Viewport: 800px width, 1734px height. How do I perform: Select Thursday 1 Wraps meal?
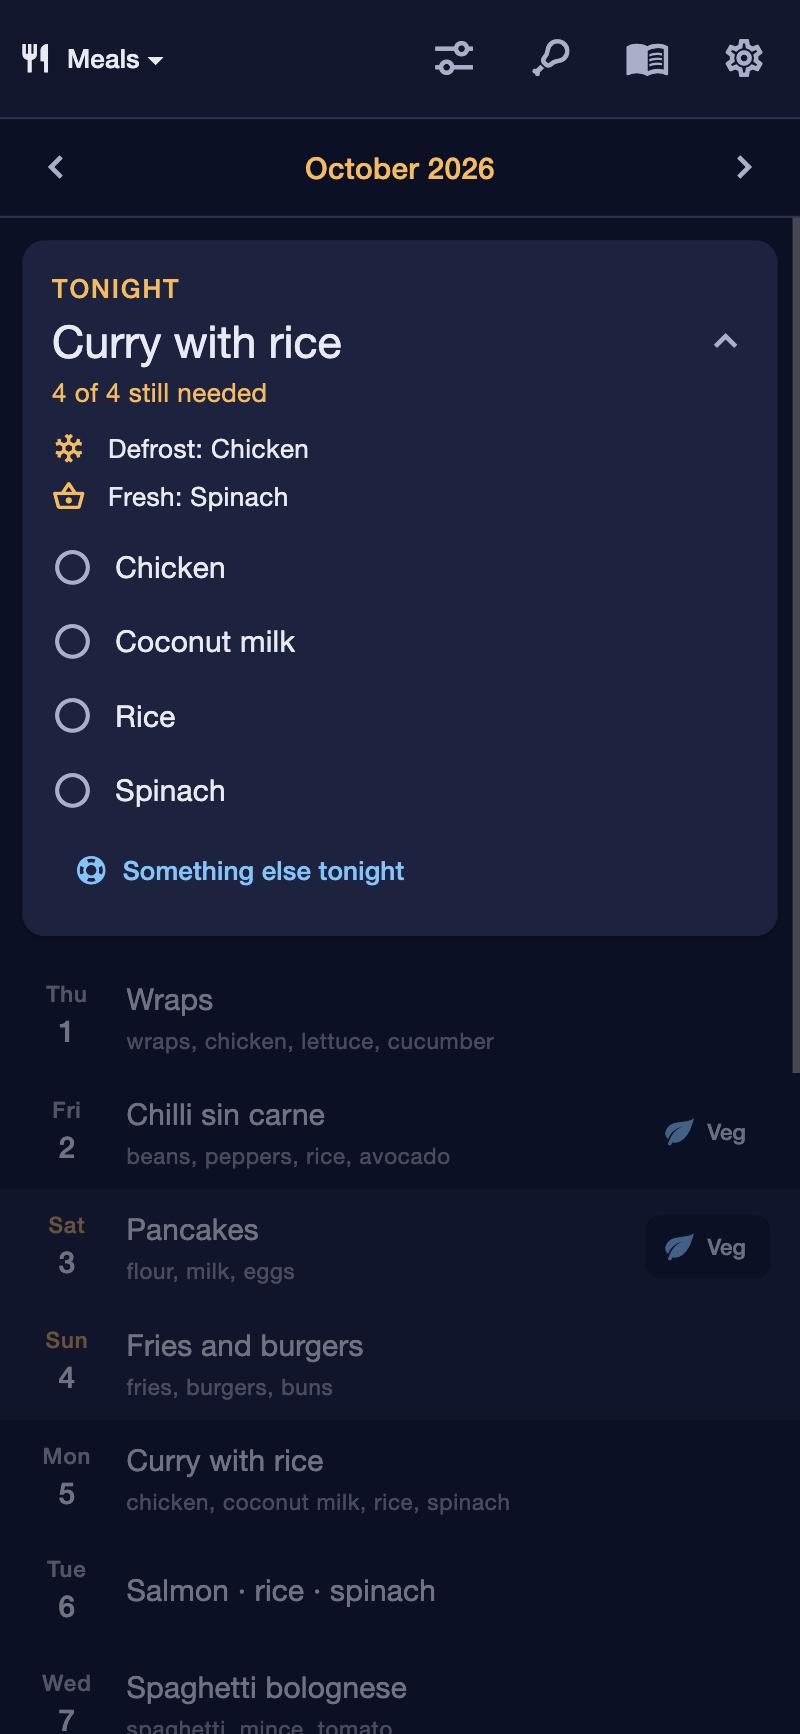pyautogui.click(x=400, y=1017)
